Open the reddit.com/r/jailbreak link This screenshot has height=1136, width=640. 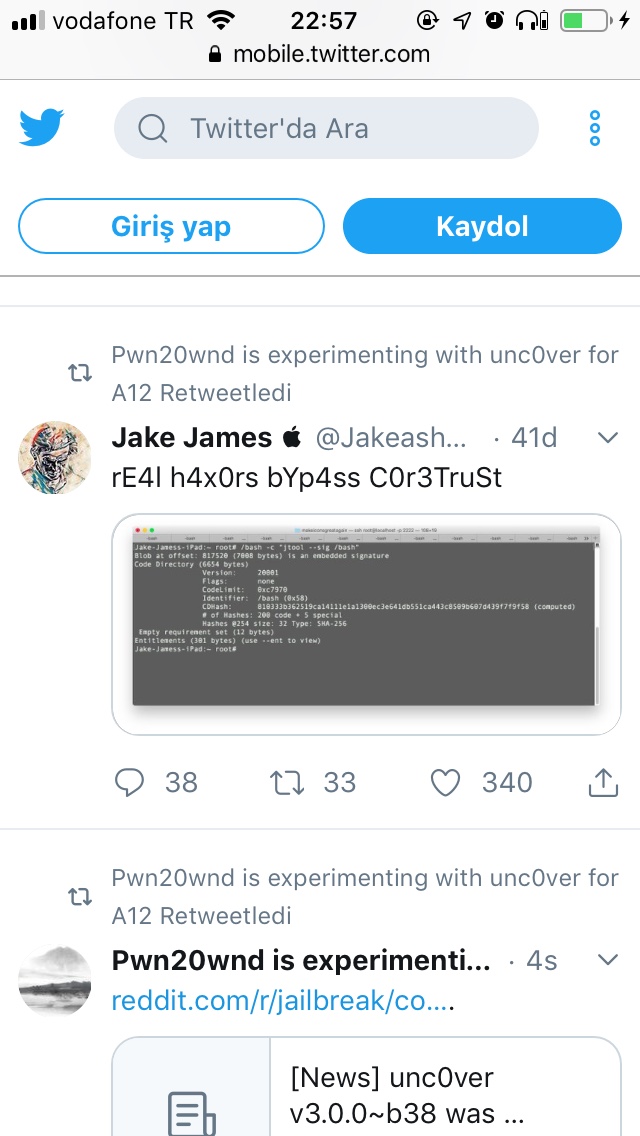(x=282, y=1000)
